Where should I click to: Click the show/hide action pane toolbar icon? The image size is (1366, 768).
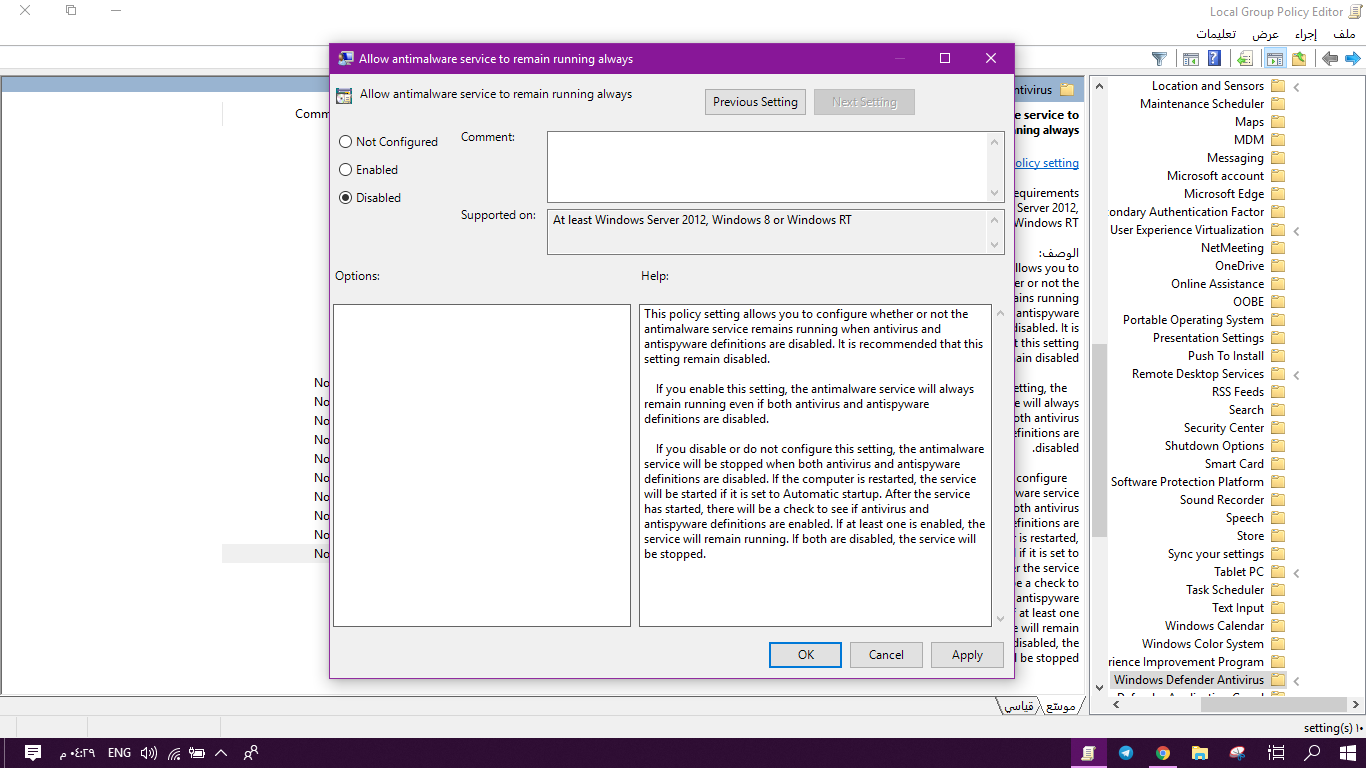[x=1190, y=59]
